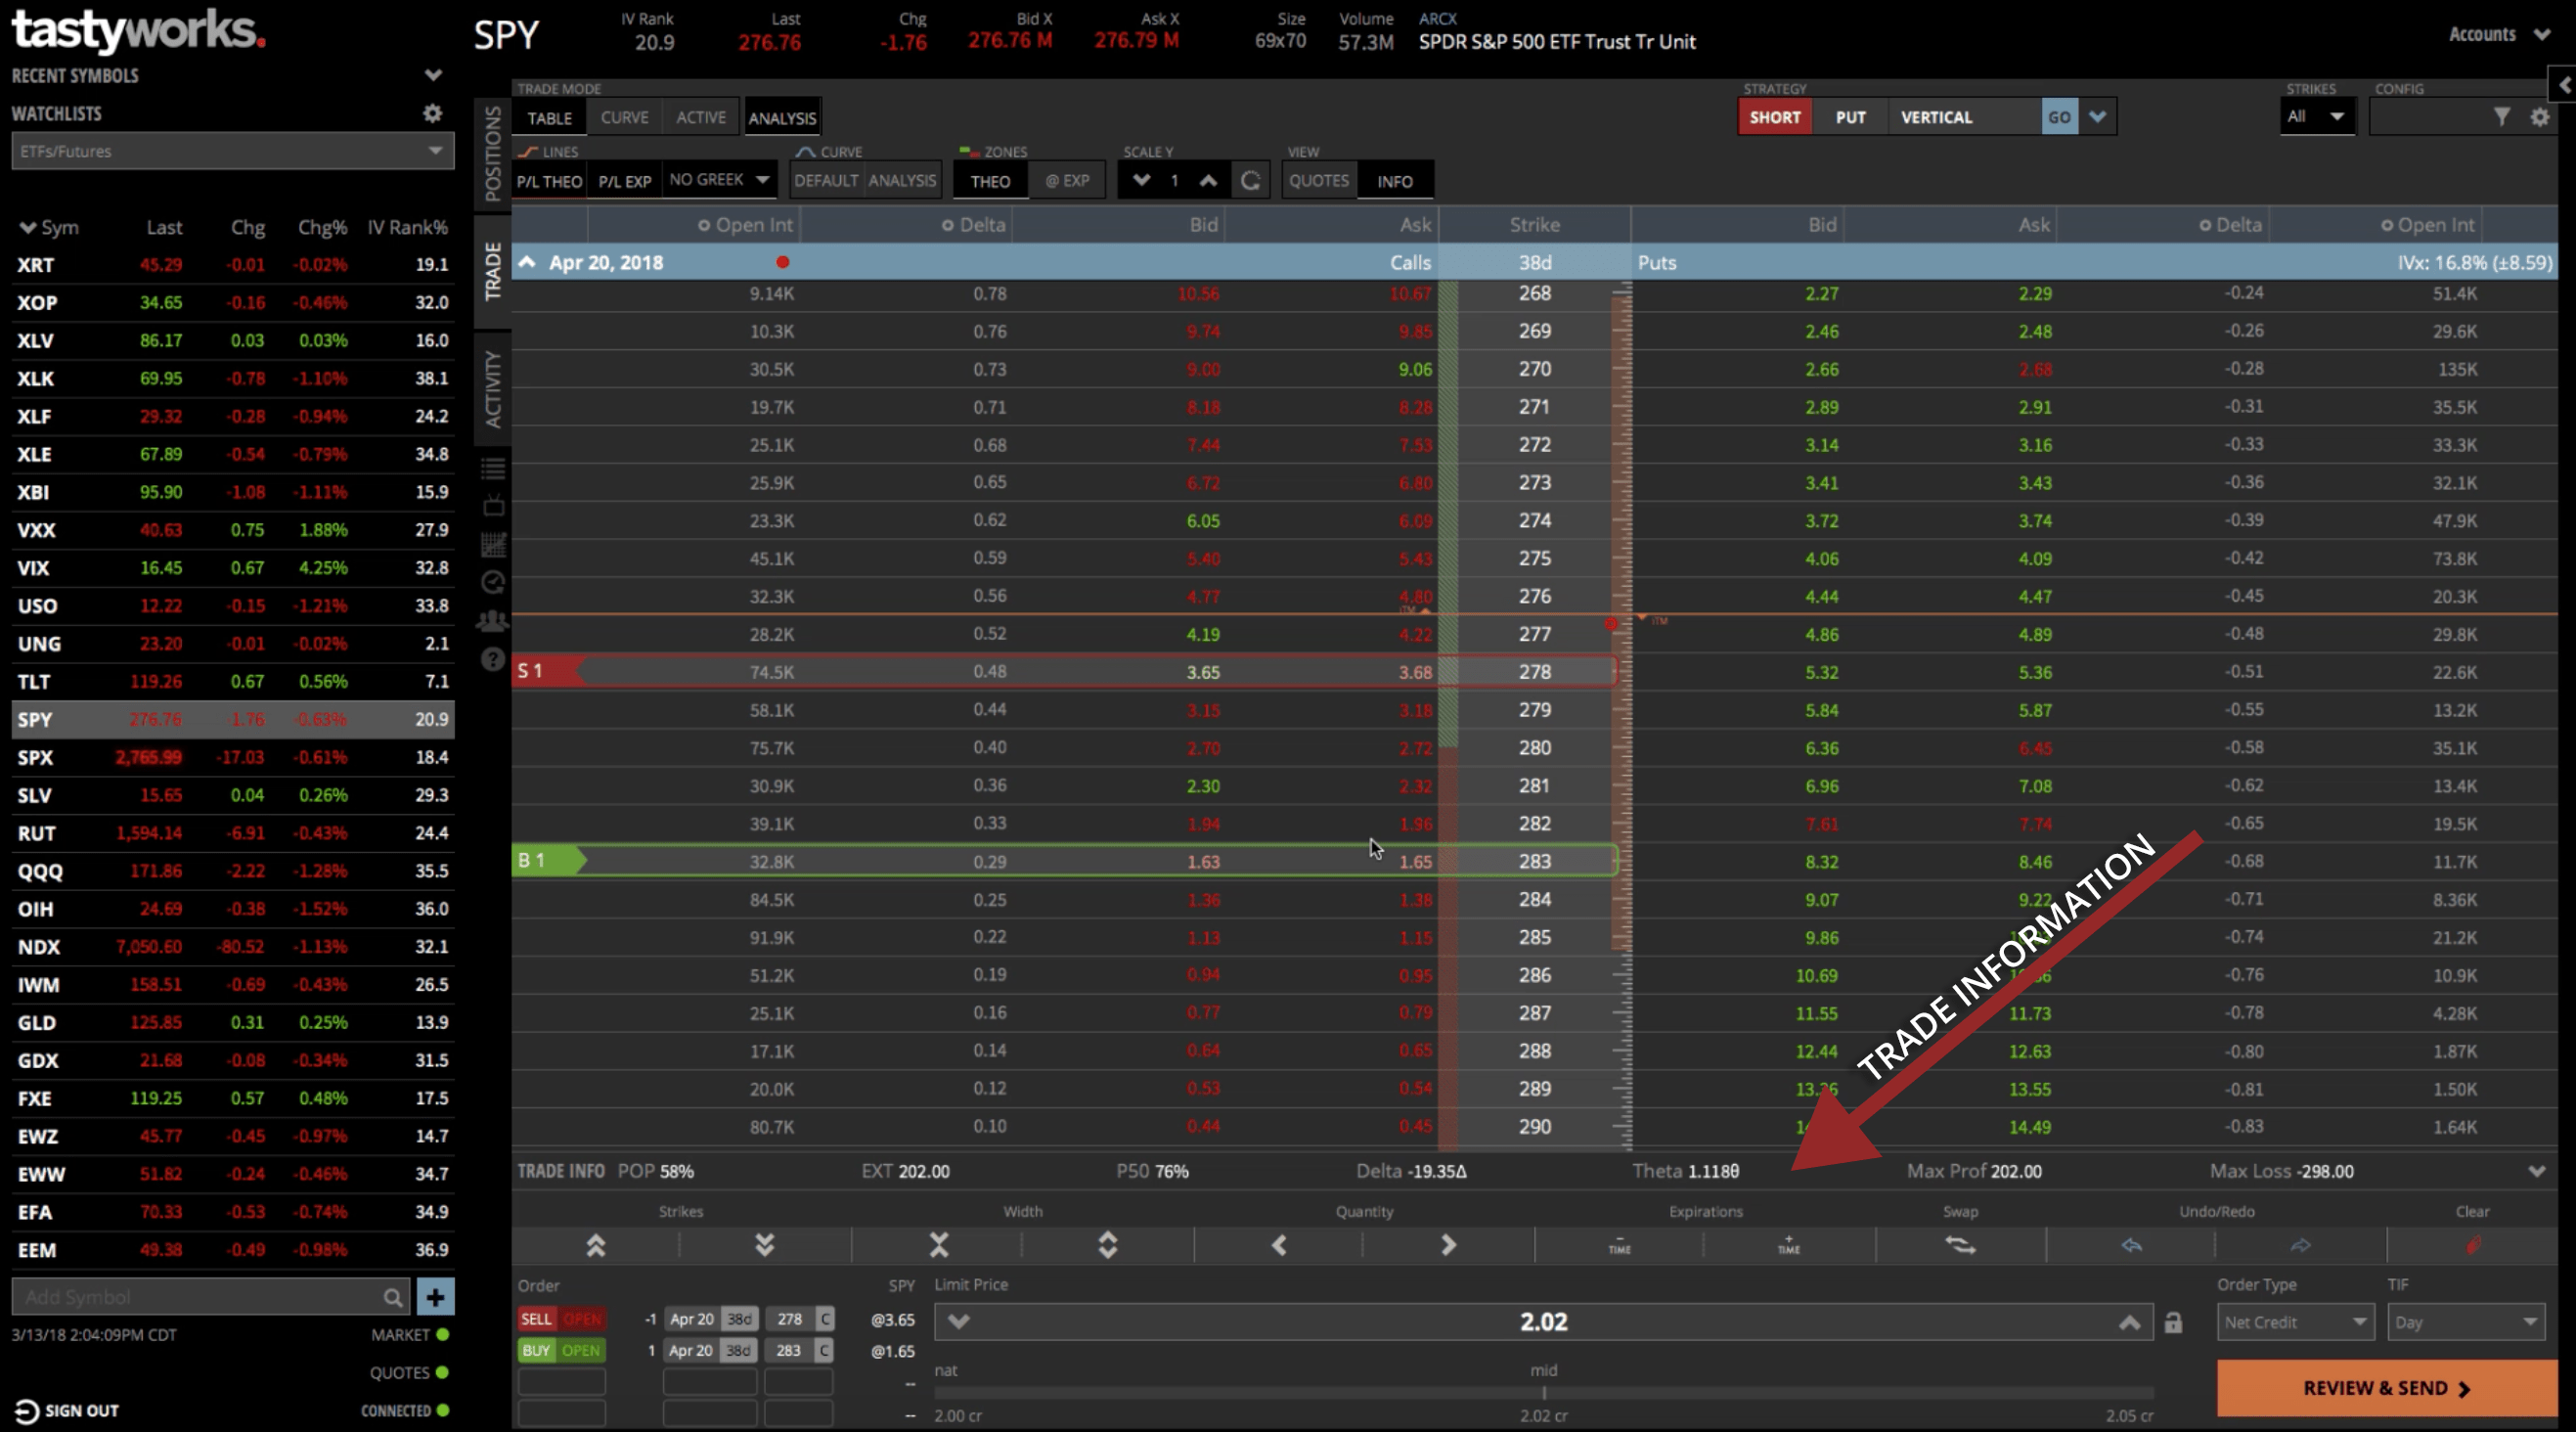2576x1432 pixels.
Task: Toggle P/L THEO line
Action: tap(549, 181)
